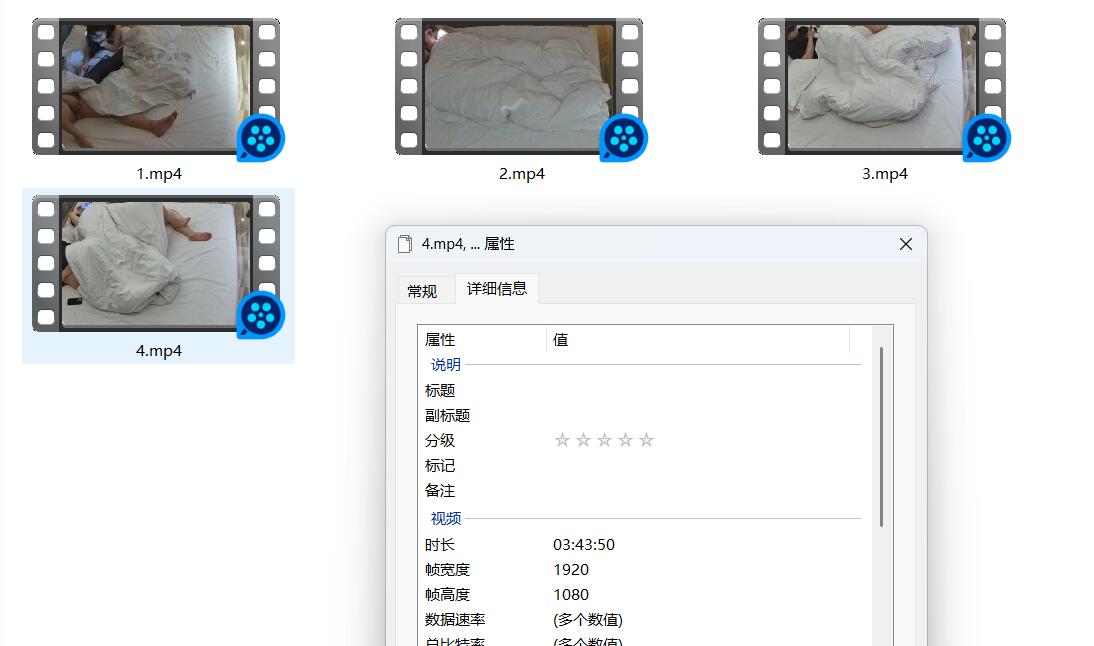Set rating to three stars
The width and height of the screenshot is (1094, 646).
tap(604, 440)
